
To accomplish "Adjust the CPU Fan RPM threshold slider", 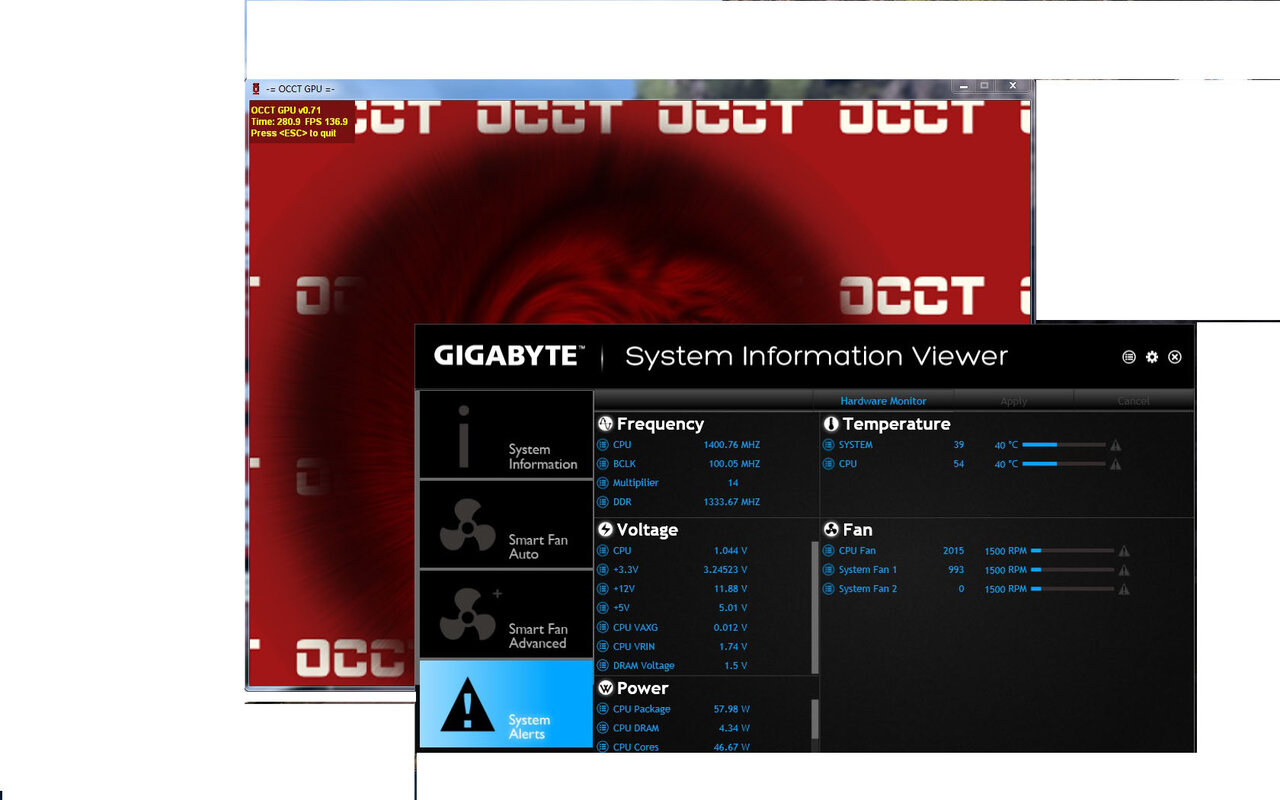I will [1072, 551].
